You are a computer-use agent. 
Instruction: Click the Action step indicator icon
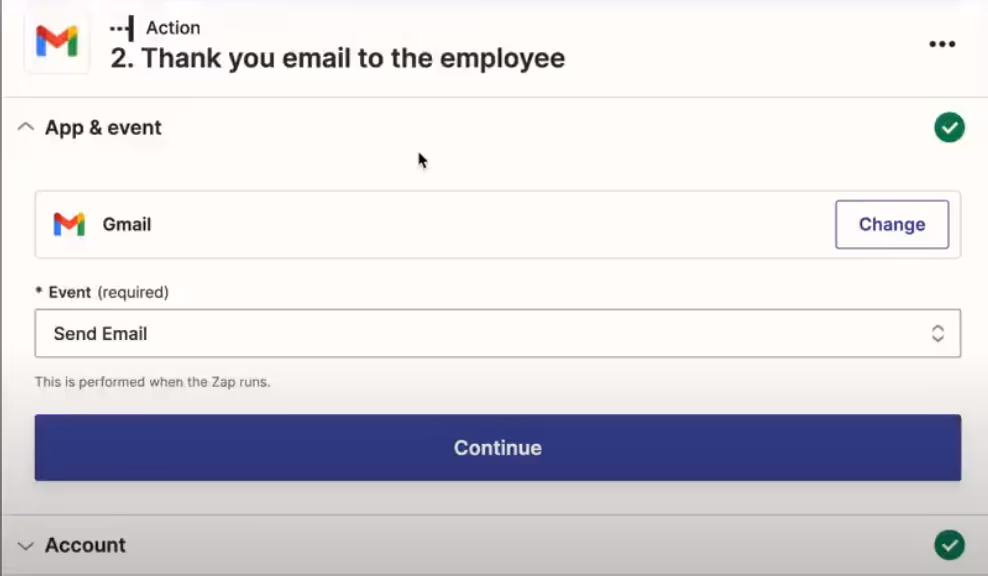(120, 28)
